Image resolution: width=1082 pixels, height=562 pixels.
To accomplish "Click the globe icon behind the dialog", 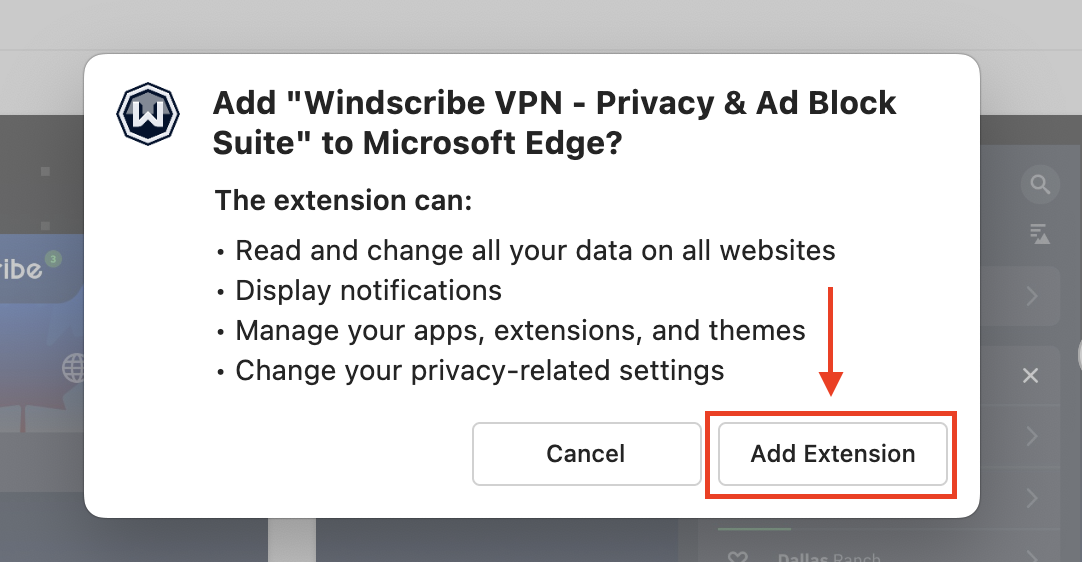I will (x=74, y=369).
